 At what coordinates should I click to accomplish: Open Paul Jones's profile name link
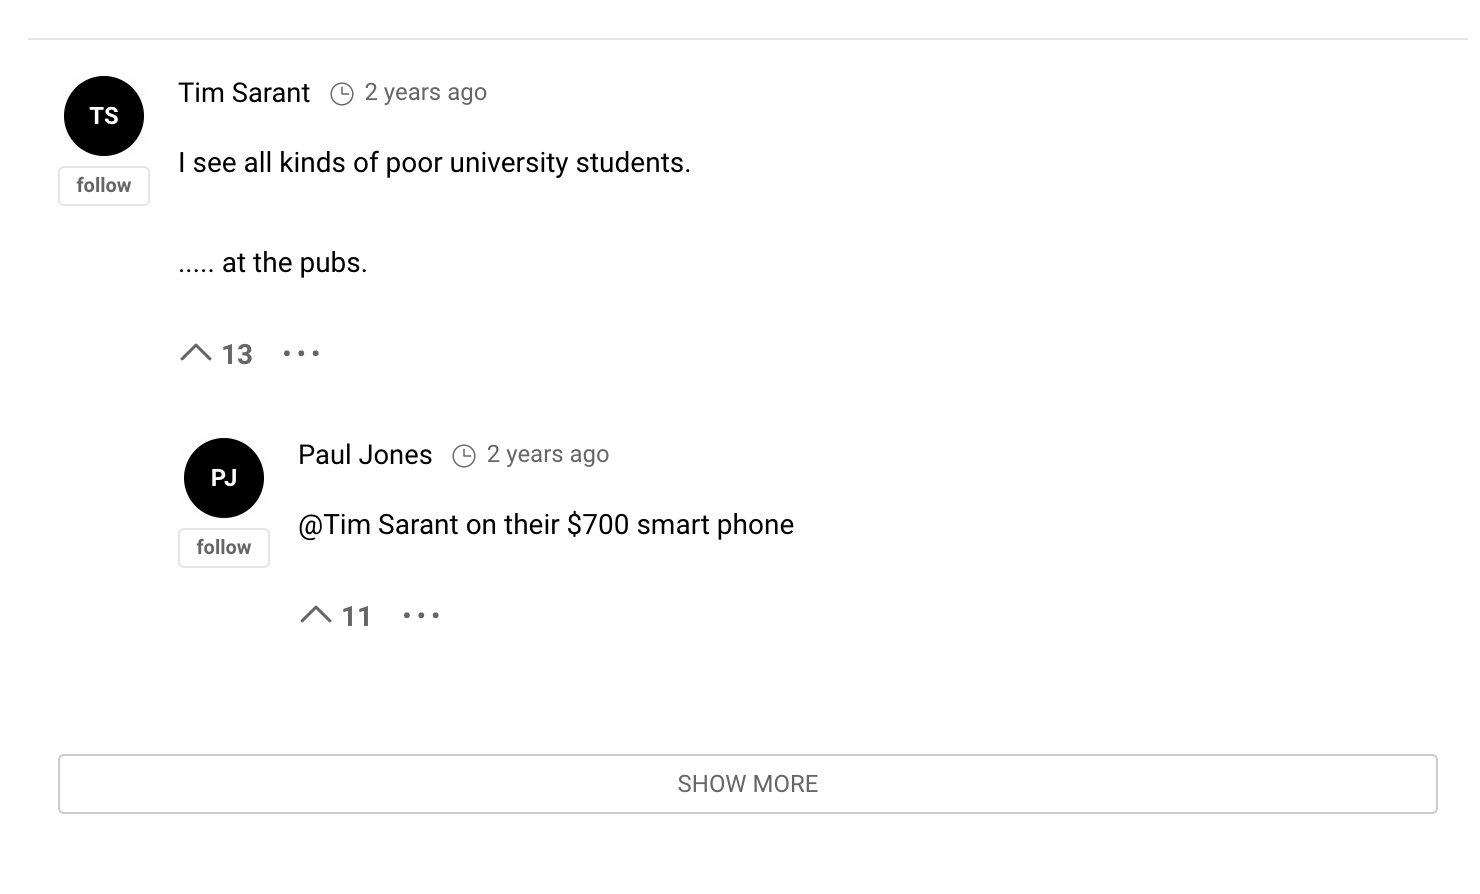pyautogui.click(x=365, y=455)
